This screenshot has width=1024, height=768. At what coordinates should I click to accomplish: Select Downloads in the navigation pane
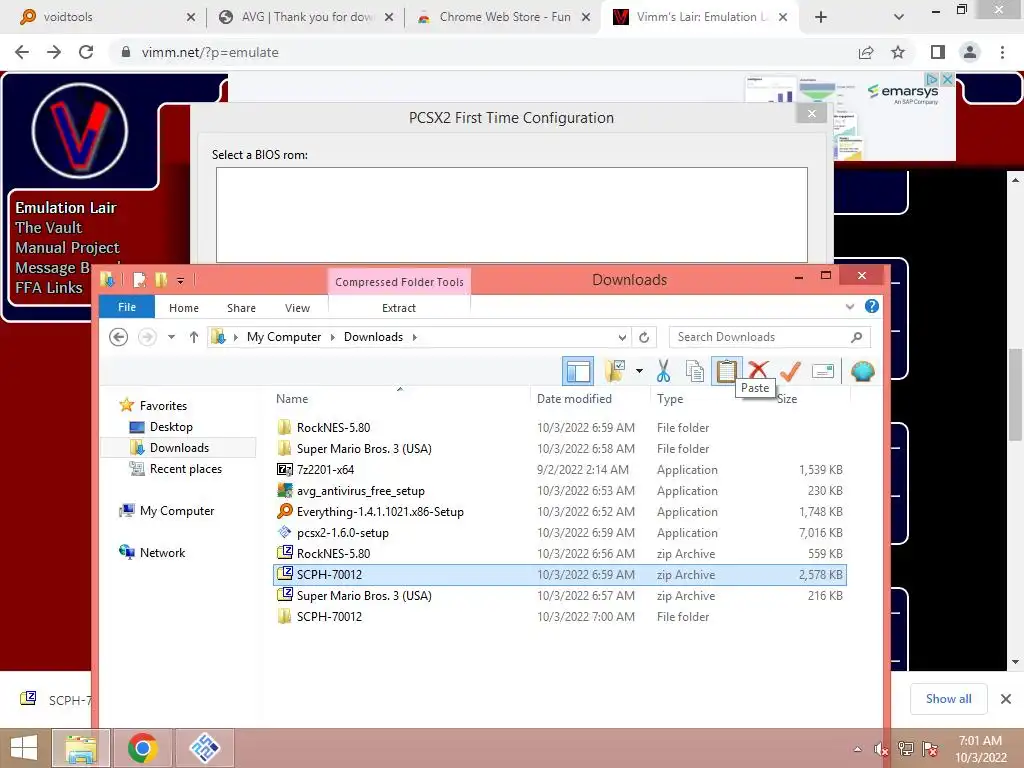pos(179,447)
